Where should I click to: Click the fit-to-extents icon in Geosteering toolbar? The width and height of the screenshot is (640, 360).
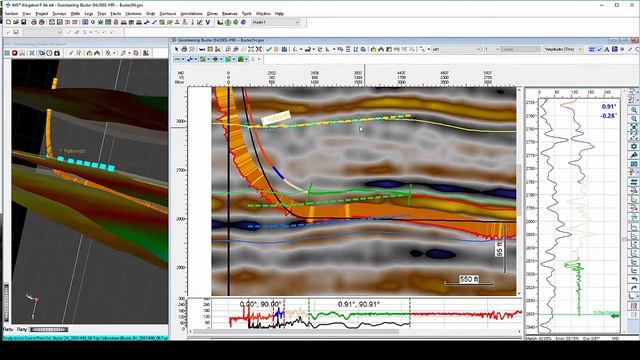251,49
